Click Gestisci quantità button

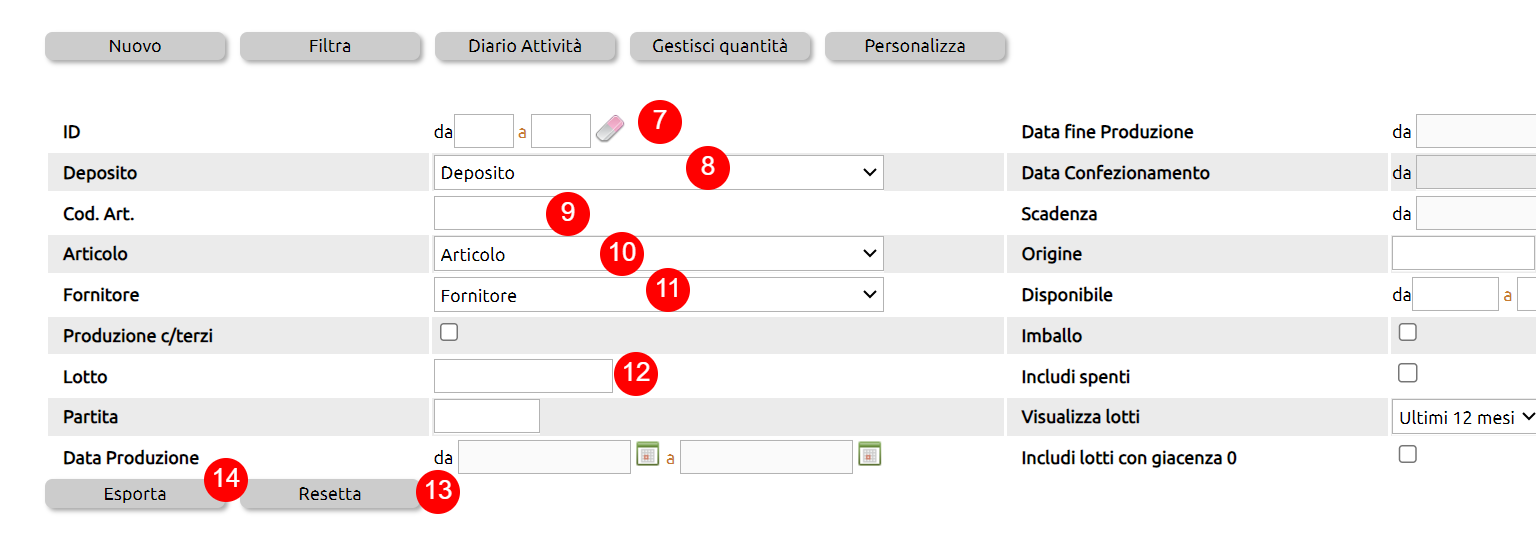[720, 46]
